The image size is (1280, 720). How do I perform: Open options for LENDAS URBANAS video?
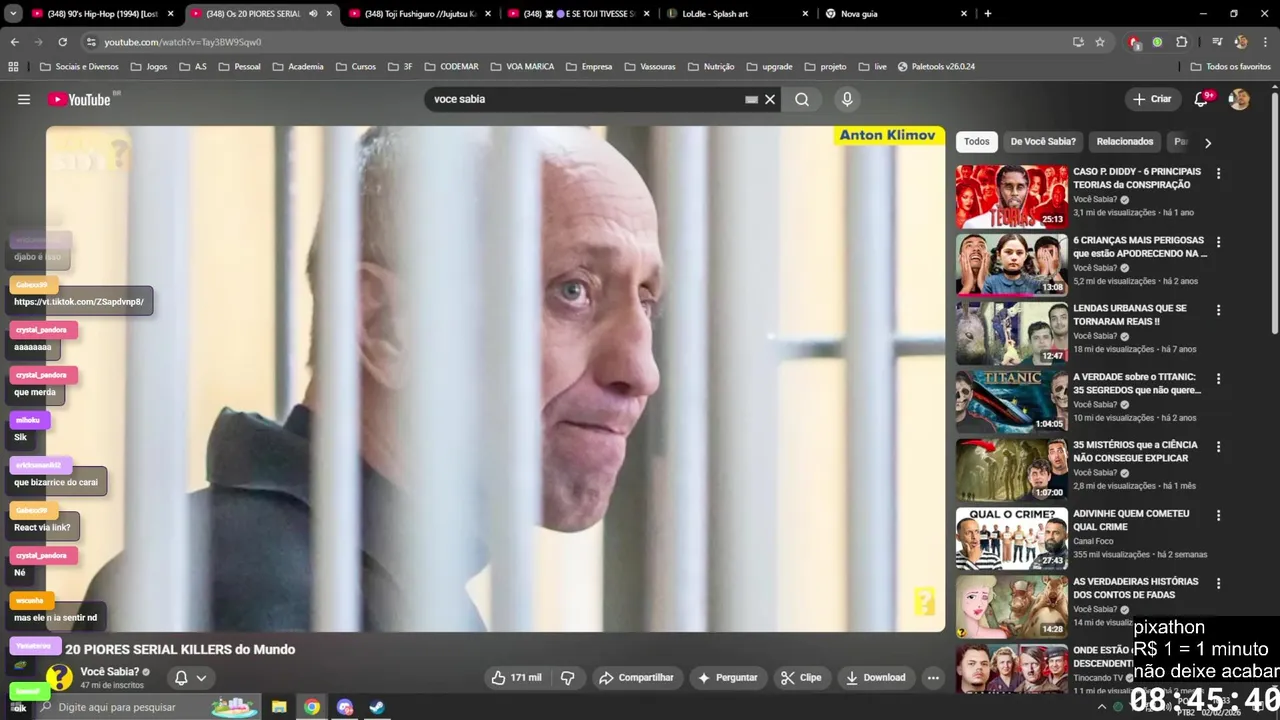coord(1218,310)
